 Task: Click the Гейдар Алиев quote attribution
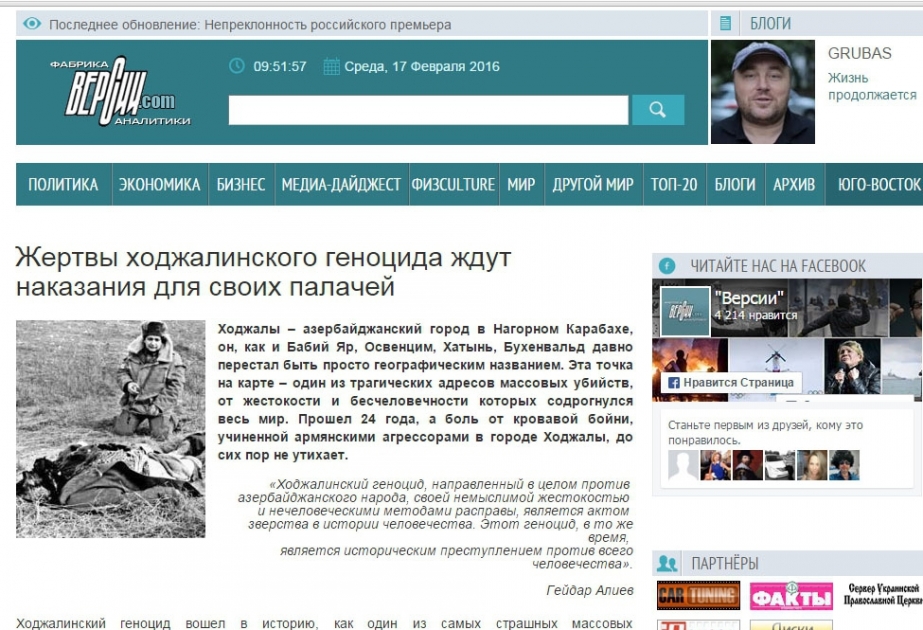click(590, 590)
